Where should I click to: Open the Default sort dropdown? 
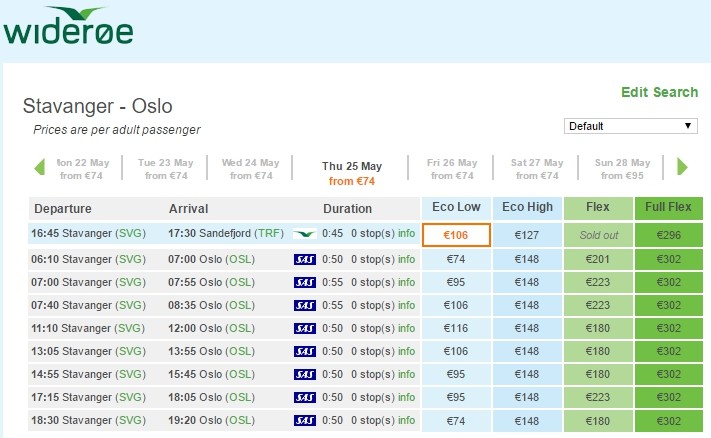coord(630,126)
